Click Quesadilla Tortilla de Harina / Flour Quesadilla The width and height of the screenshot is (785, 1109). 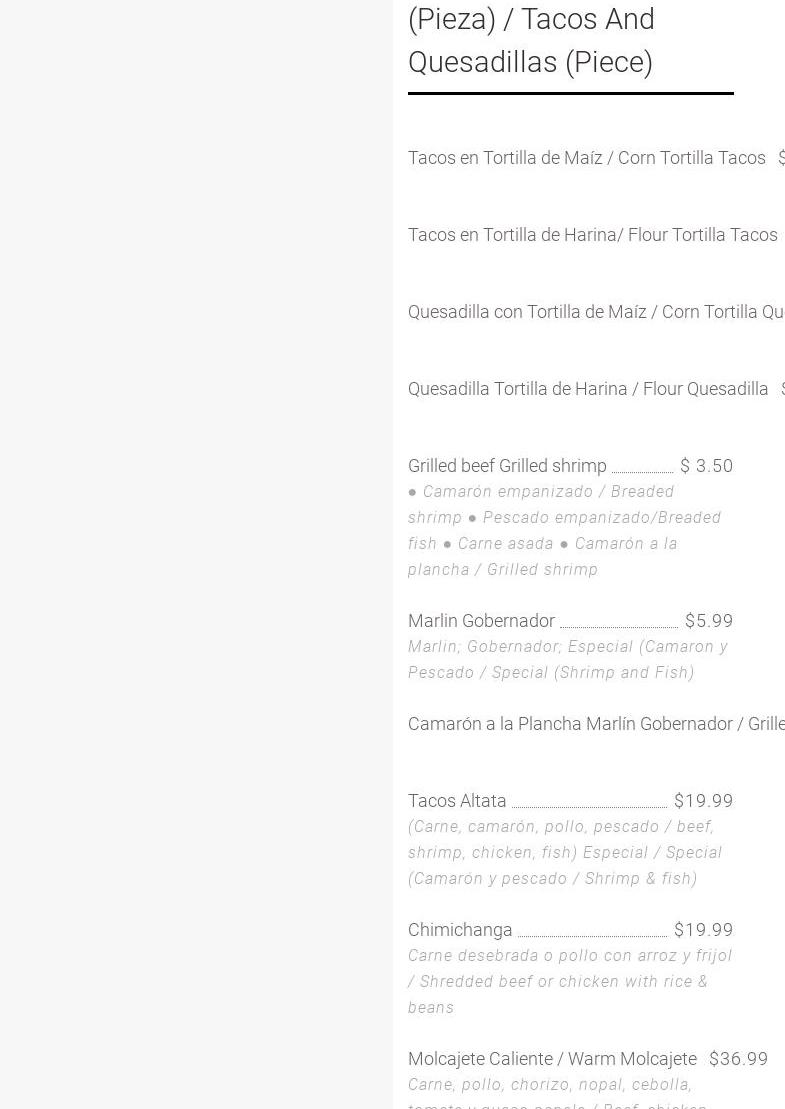coord(588,389)
